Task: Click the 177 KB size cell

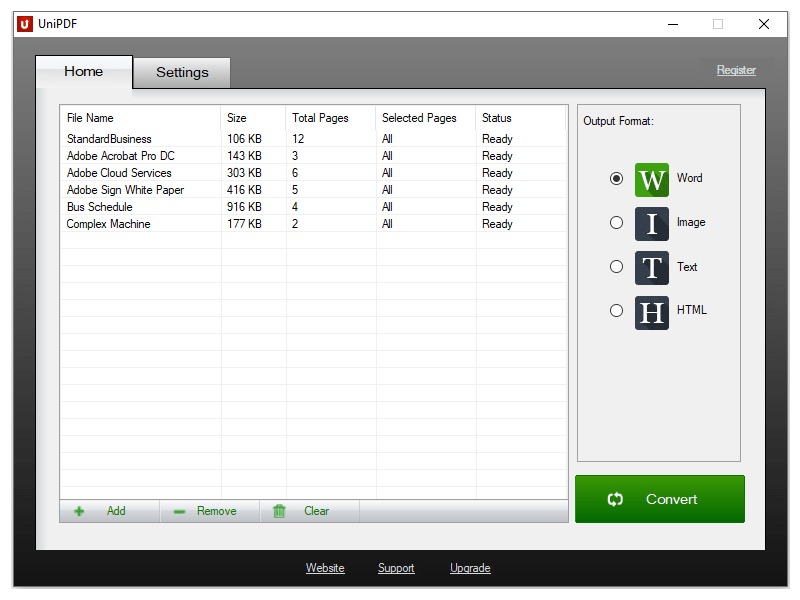Action: pyautogui.click(x=244, y=224)
